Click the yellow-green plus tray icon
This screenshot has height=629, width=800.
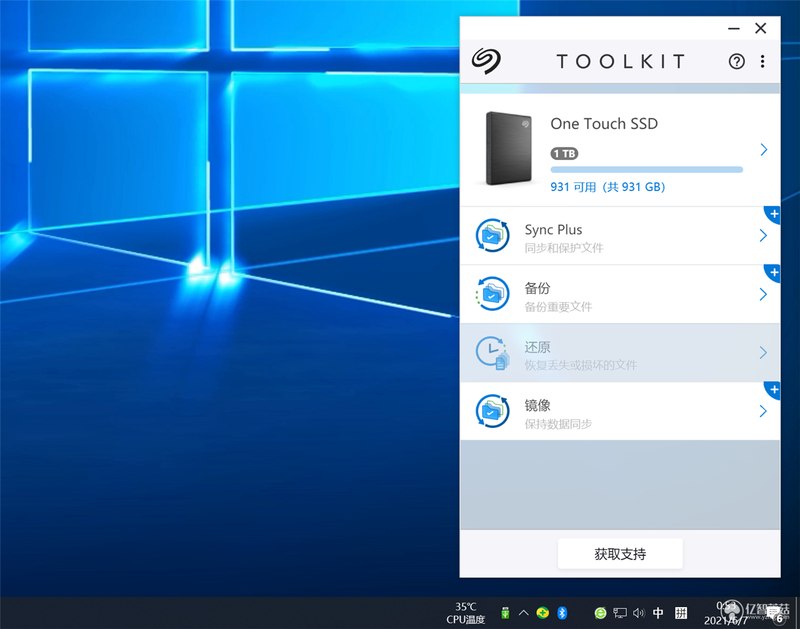(543, 613)
